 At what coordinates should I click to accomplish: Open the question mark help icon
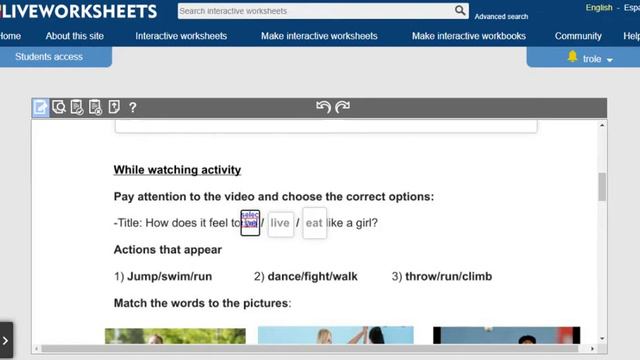(x=132, y=107)
